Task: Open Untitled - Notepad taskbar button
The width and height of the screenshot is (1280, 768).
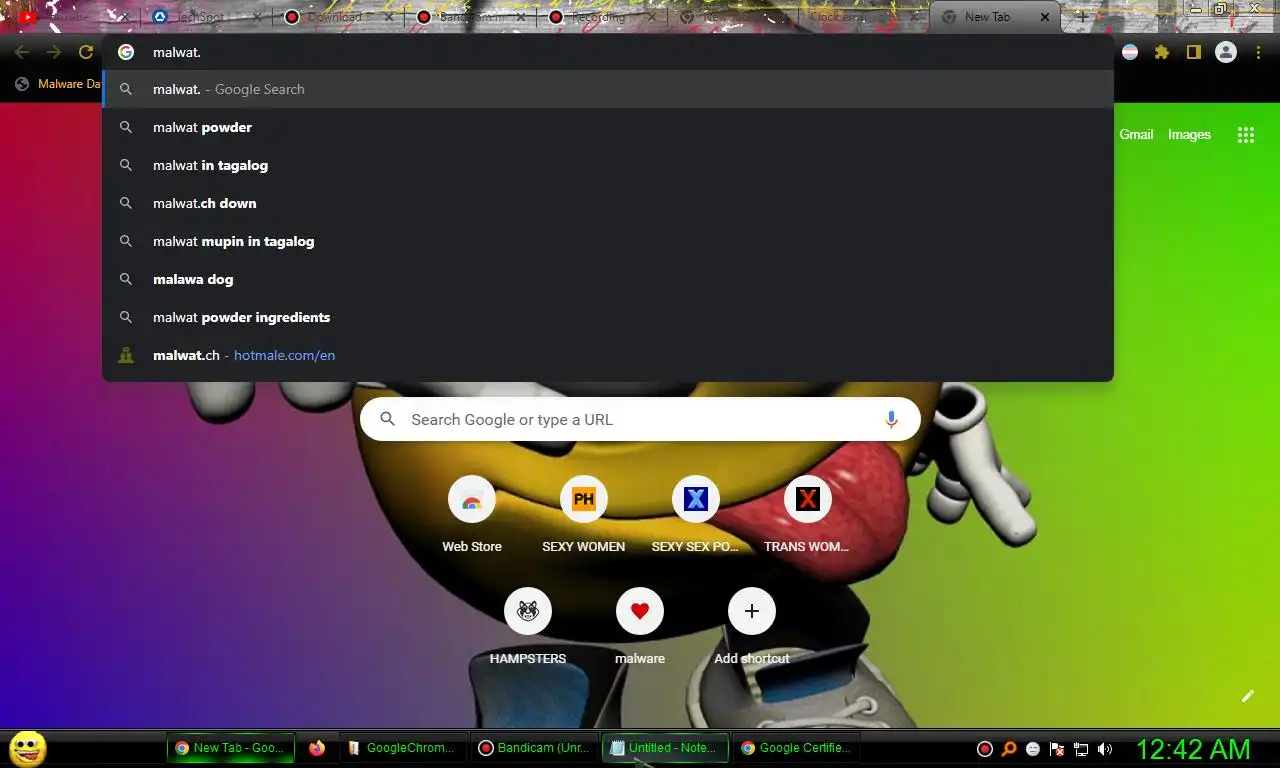Action: pos(665,748)
